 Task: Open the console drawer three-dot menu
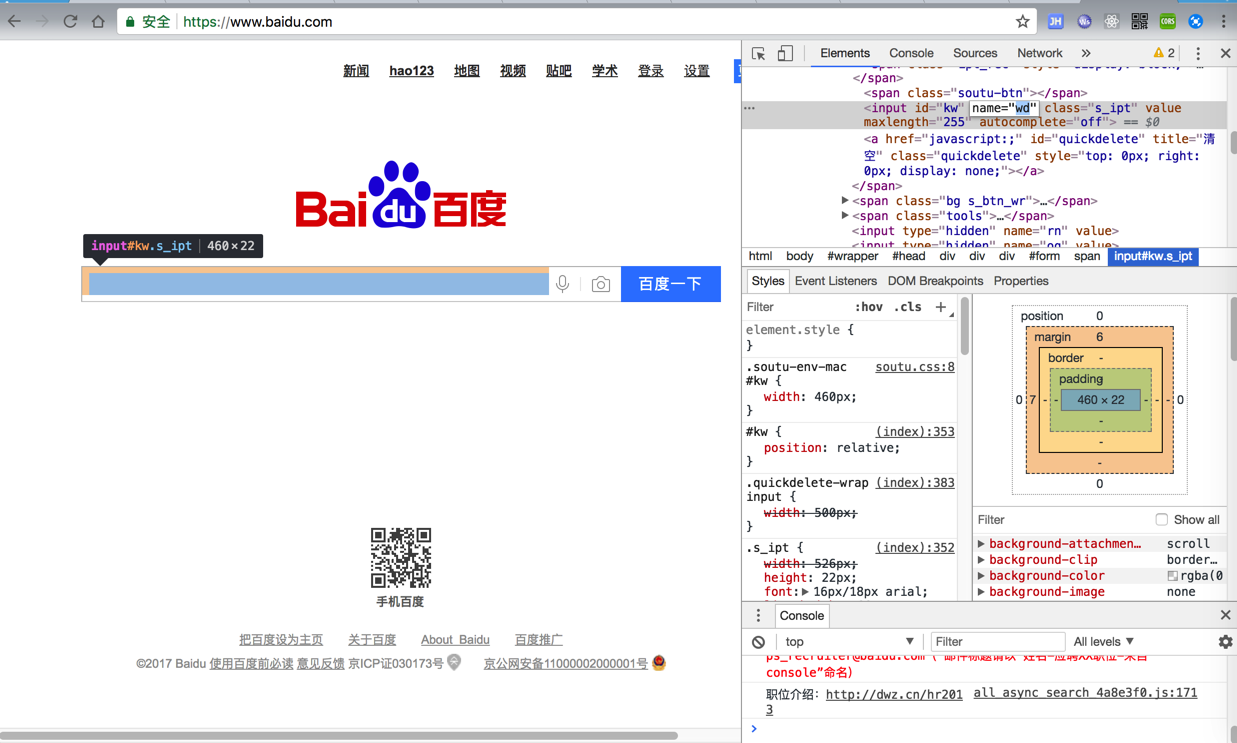(x=757, y=616)
